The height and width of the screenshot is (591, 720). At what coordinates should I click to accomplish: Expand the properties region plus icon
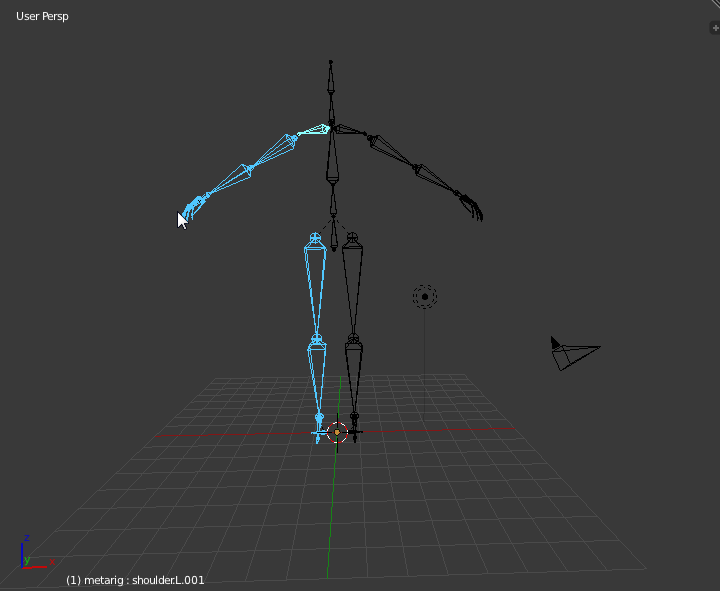[x=715, y=28]
